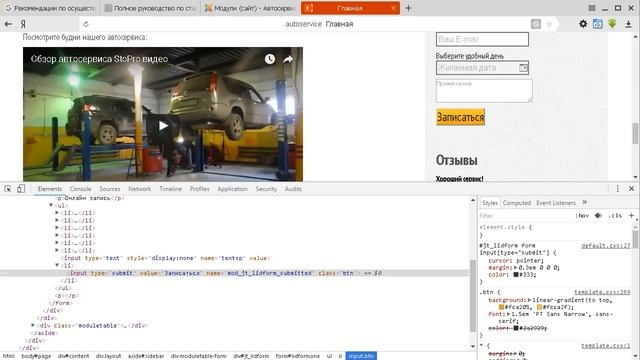This screenshot has width=640, height=360.
Task: Show more Styles sidebar tabs
Action: pyautogui.click(x=584, y=202)
